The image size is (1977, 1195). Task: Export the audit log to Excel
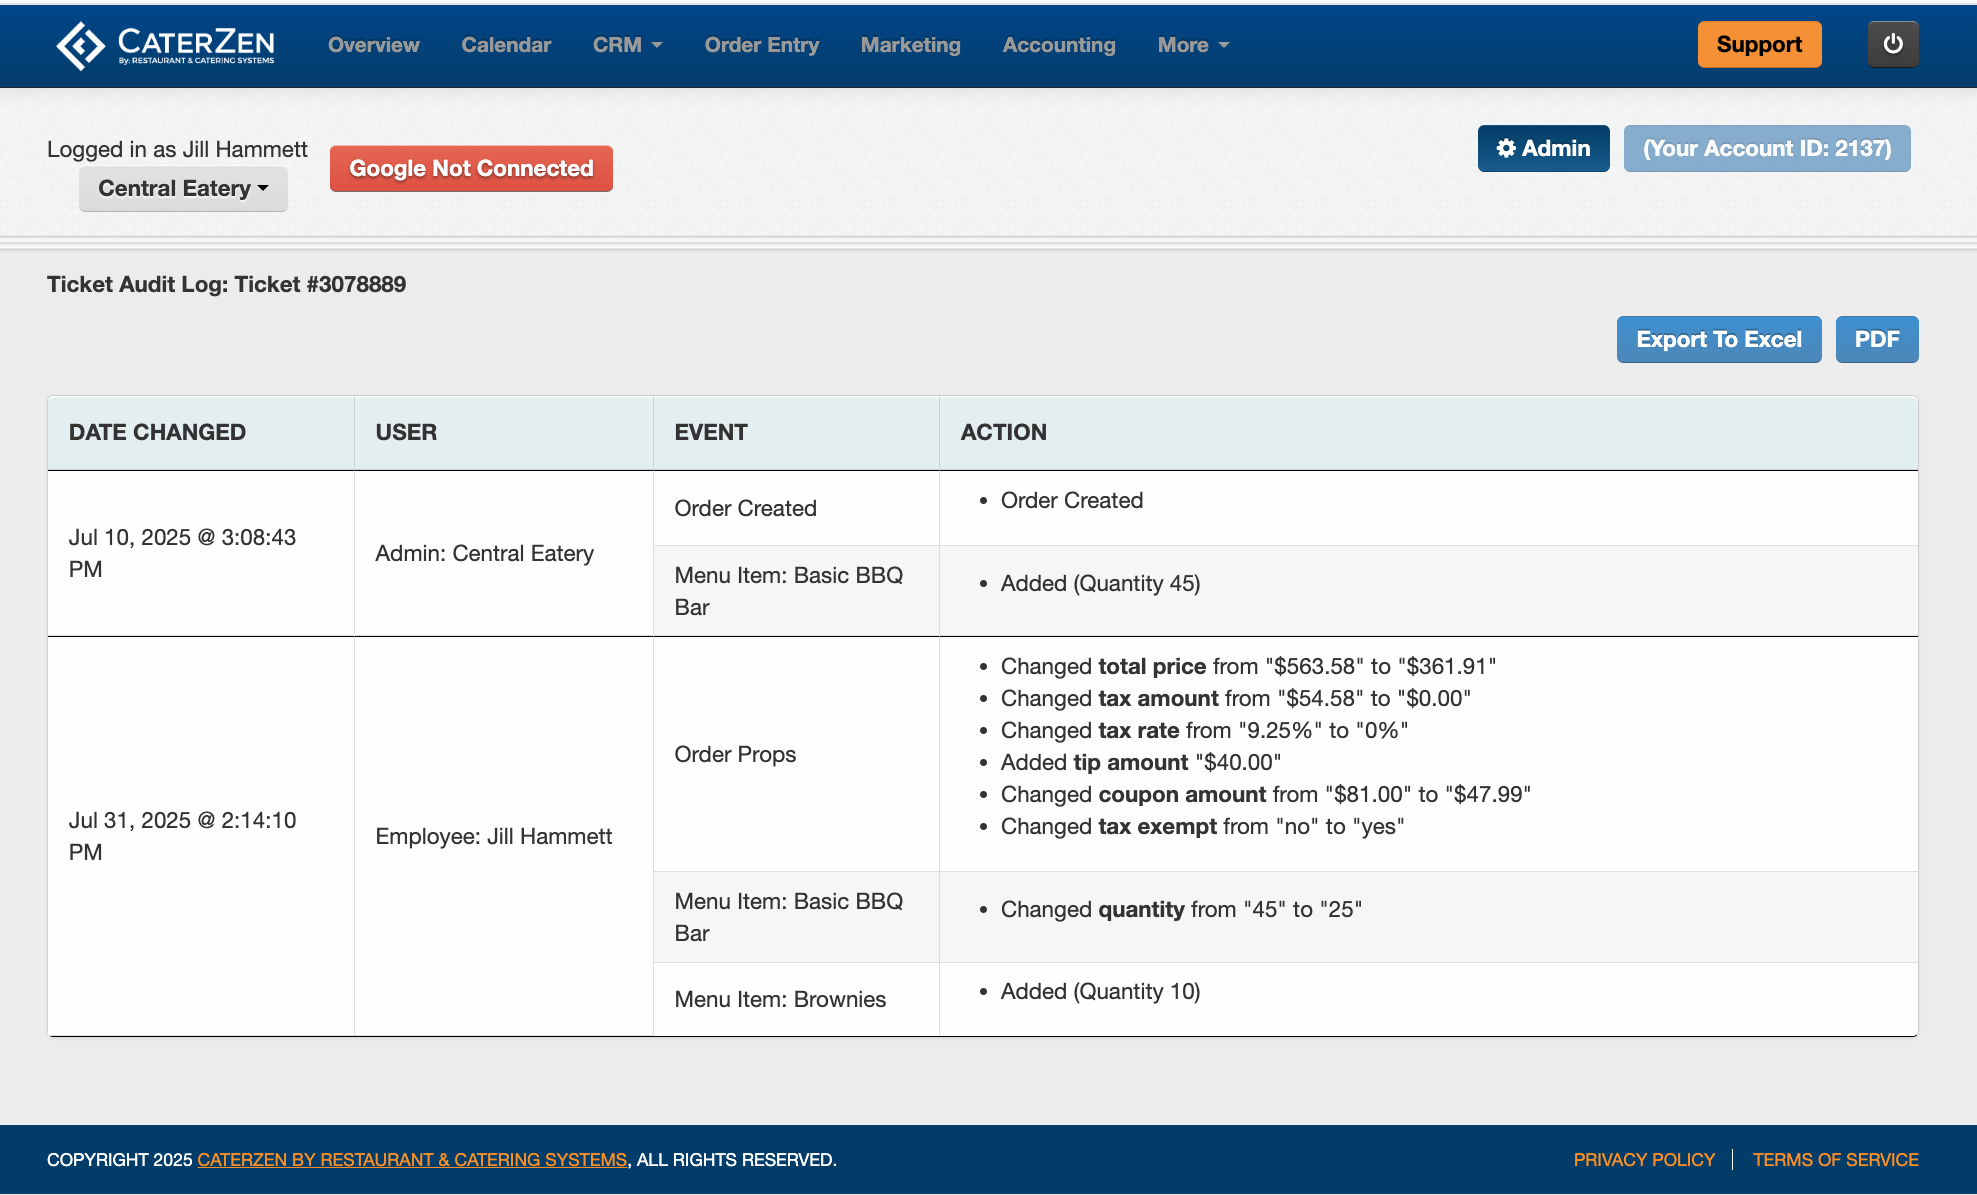click(x=1718, y=339)
